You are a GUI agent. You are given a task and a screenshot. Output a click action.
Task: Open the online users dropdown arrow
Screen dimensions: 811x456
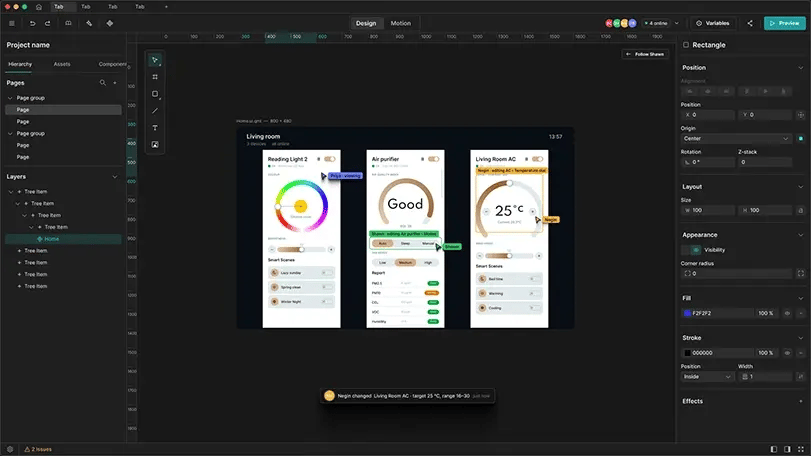677,23
